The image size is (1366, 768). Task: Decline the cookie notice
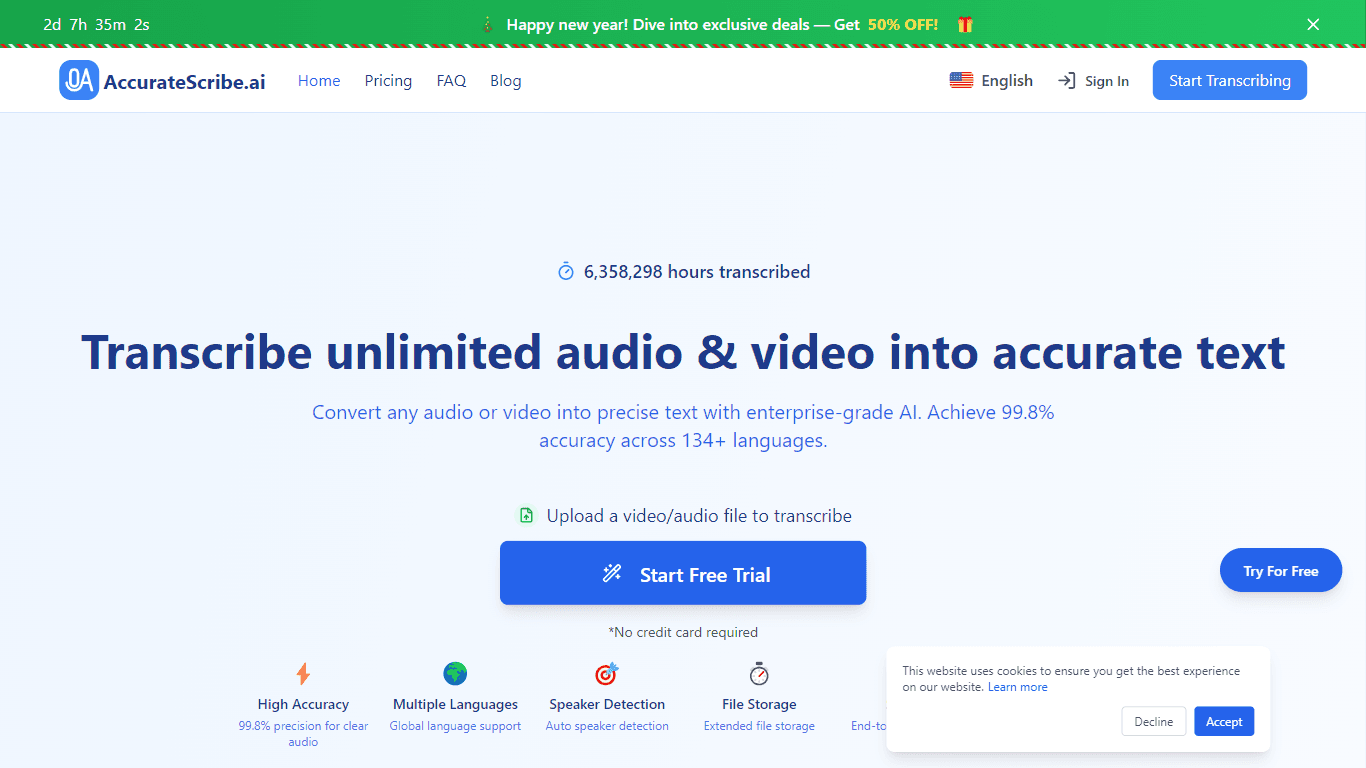point(1154,721)
